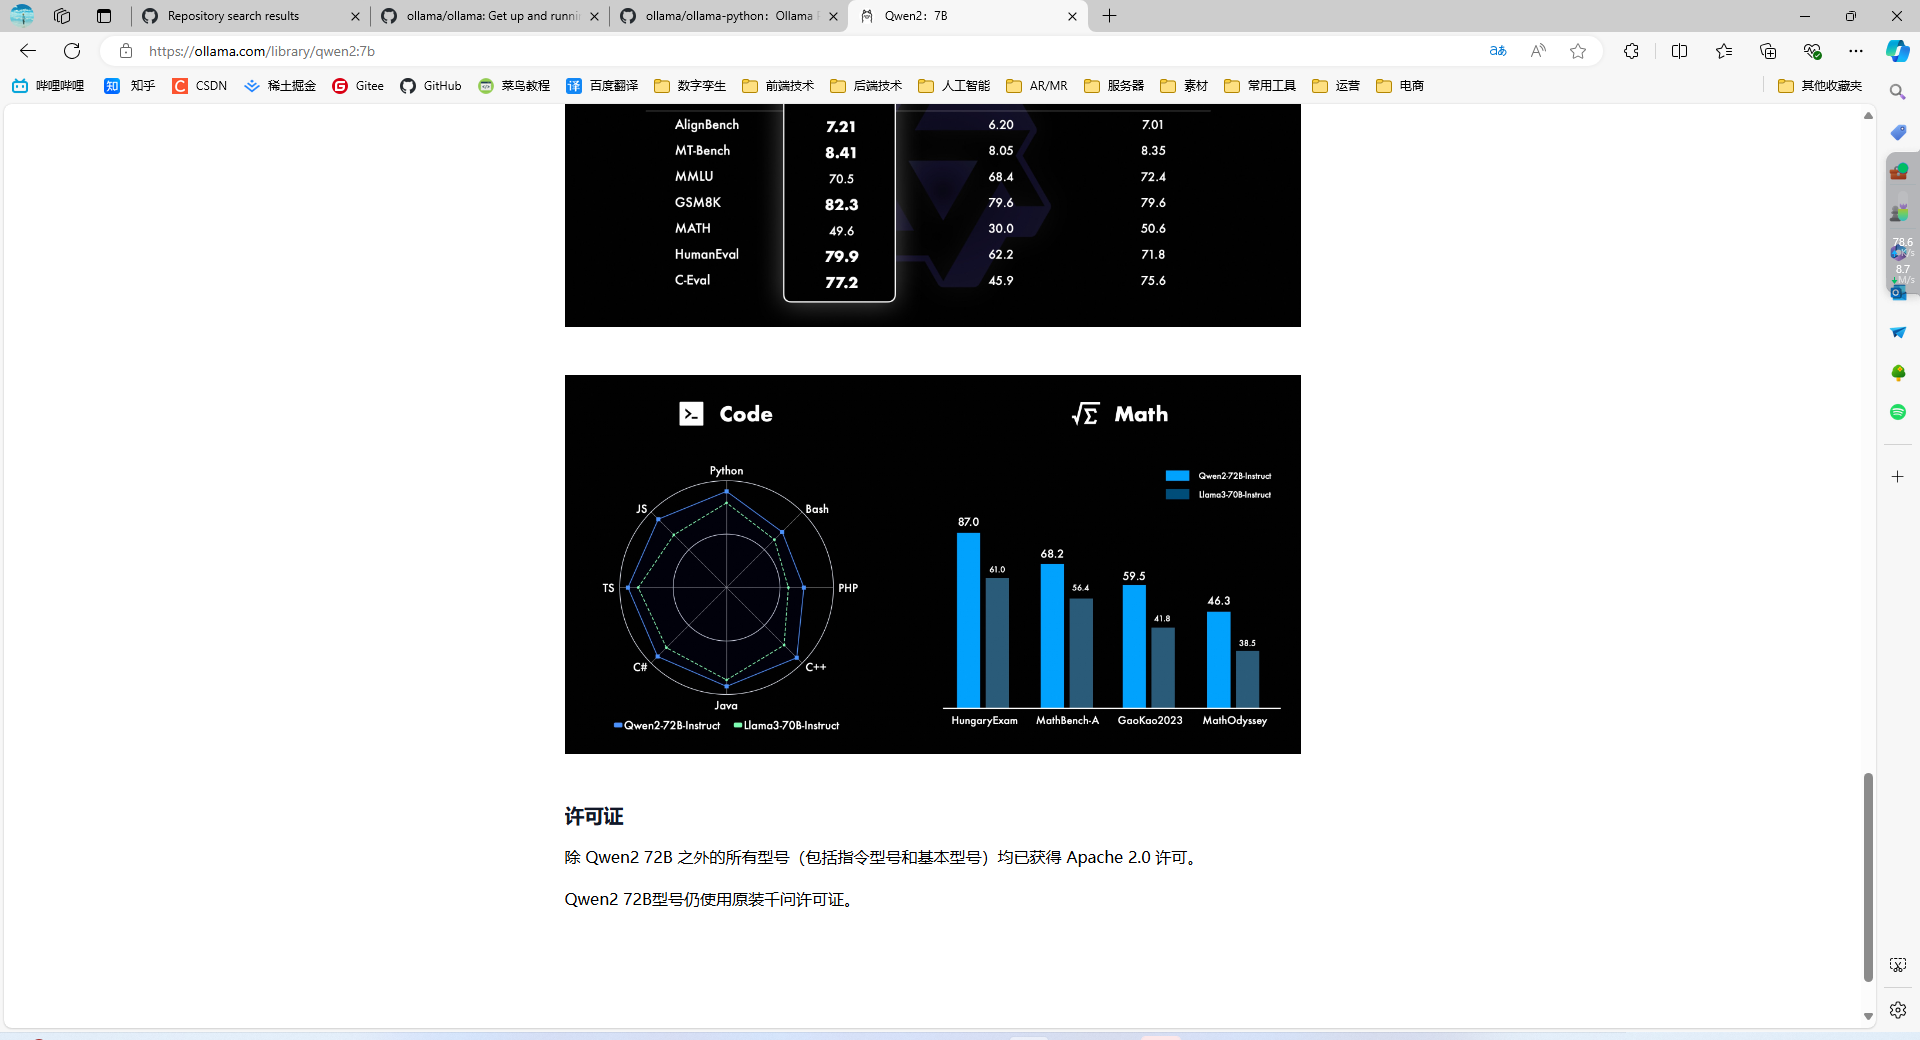Image resolution: width=1920 pixels, height=1040 pixels.
Task: Expand the 常用工具 bookmark folder
Action: 1260,86
